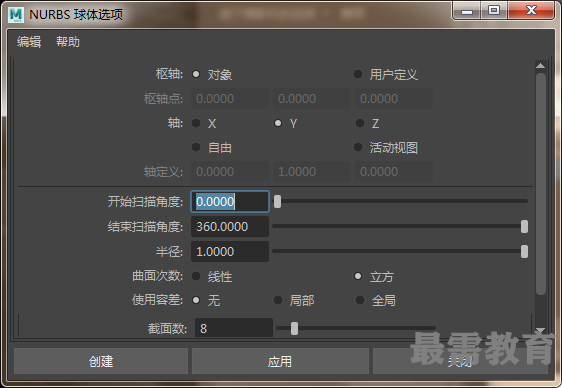Click the 截面数 slider handle
The width and height of the screenshot is (562, 388).
tap(294, 328)
